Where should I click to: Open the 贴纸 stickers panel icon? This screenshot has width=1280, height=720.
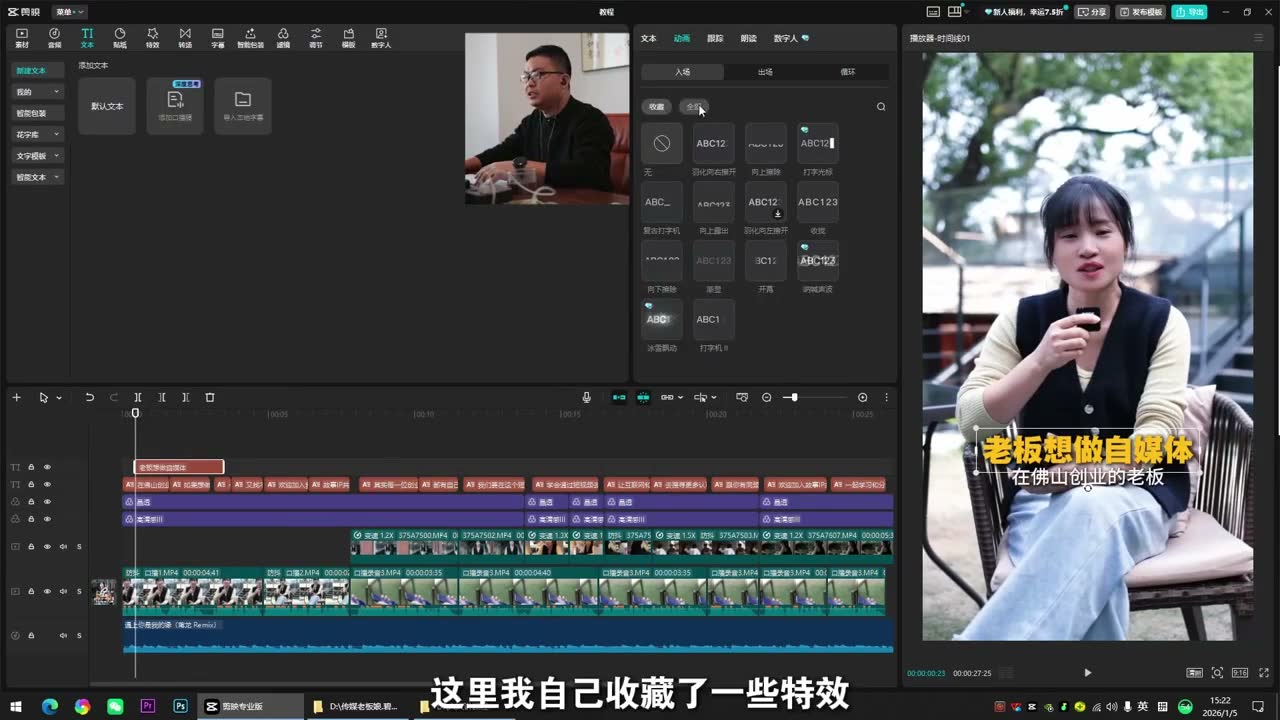(120, 38)
